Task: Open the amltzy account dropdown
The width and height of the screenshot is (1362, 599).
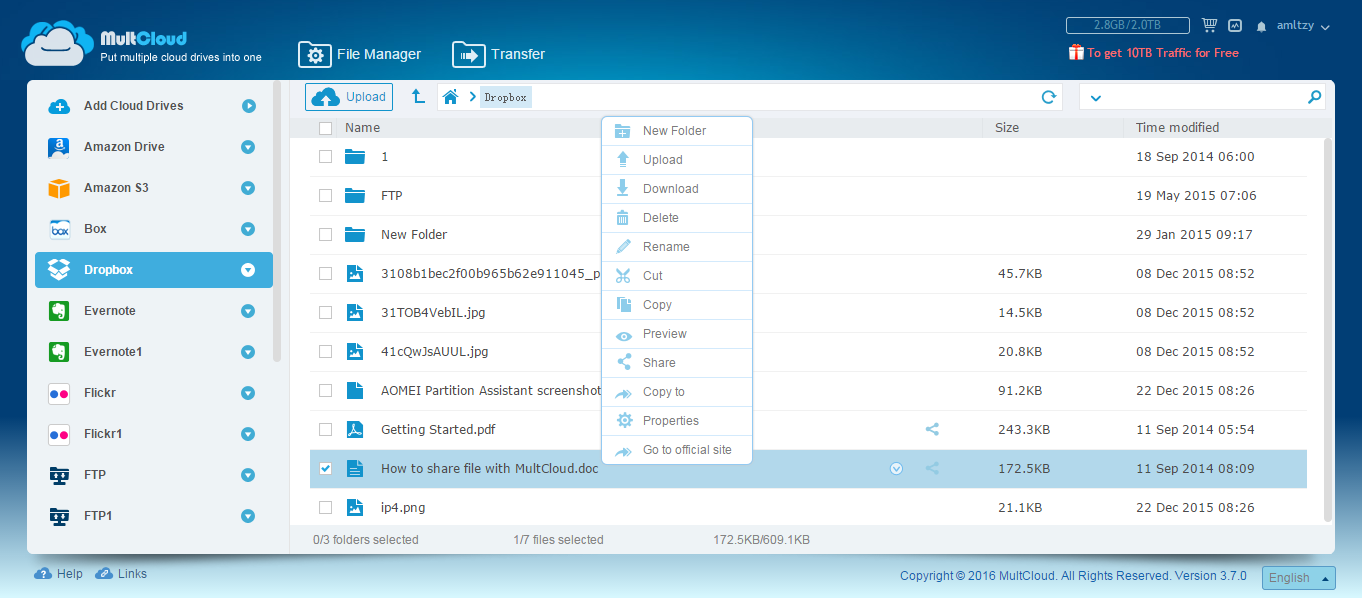Action: click(1303, 26)
